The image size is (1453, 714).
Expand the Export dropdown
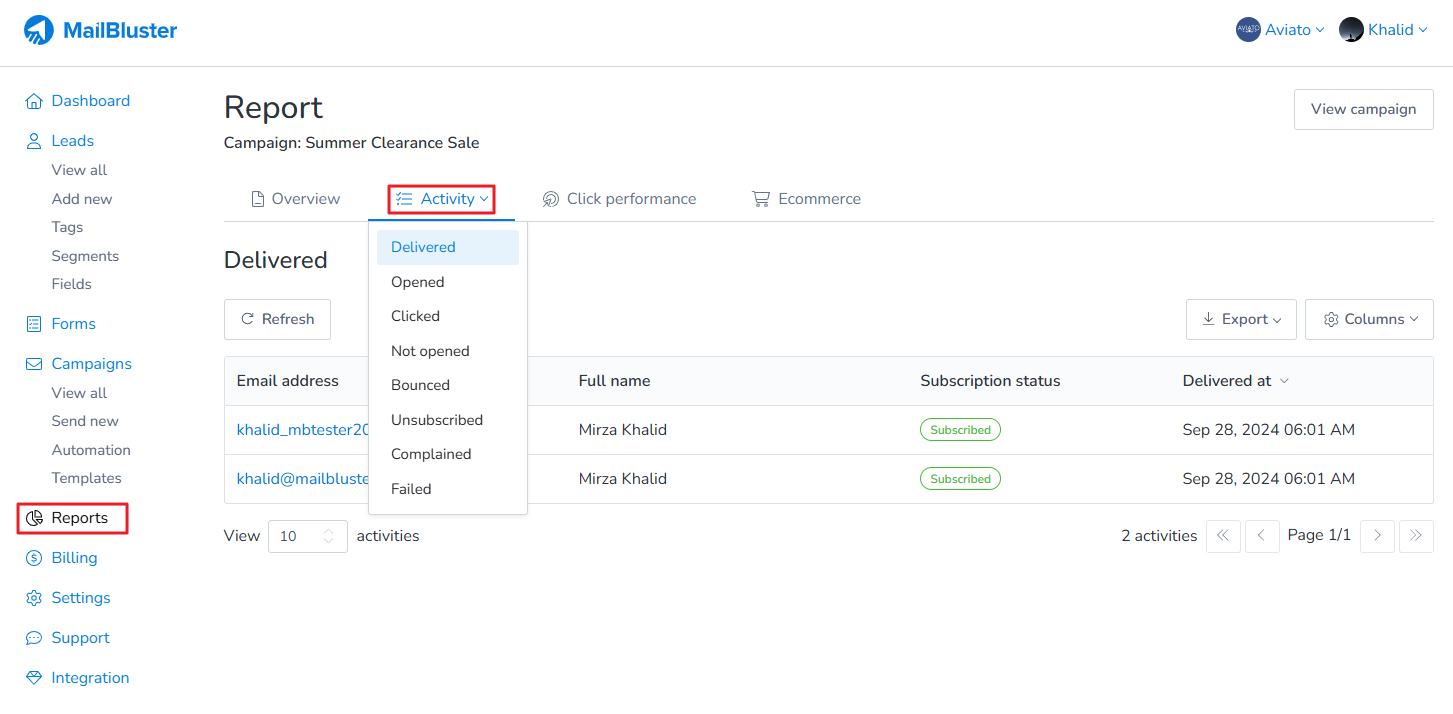tap(1241, 319)
